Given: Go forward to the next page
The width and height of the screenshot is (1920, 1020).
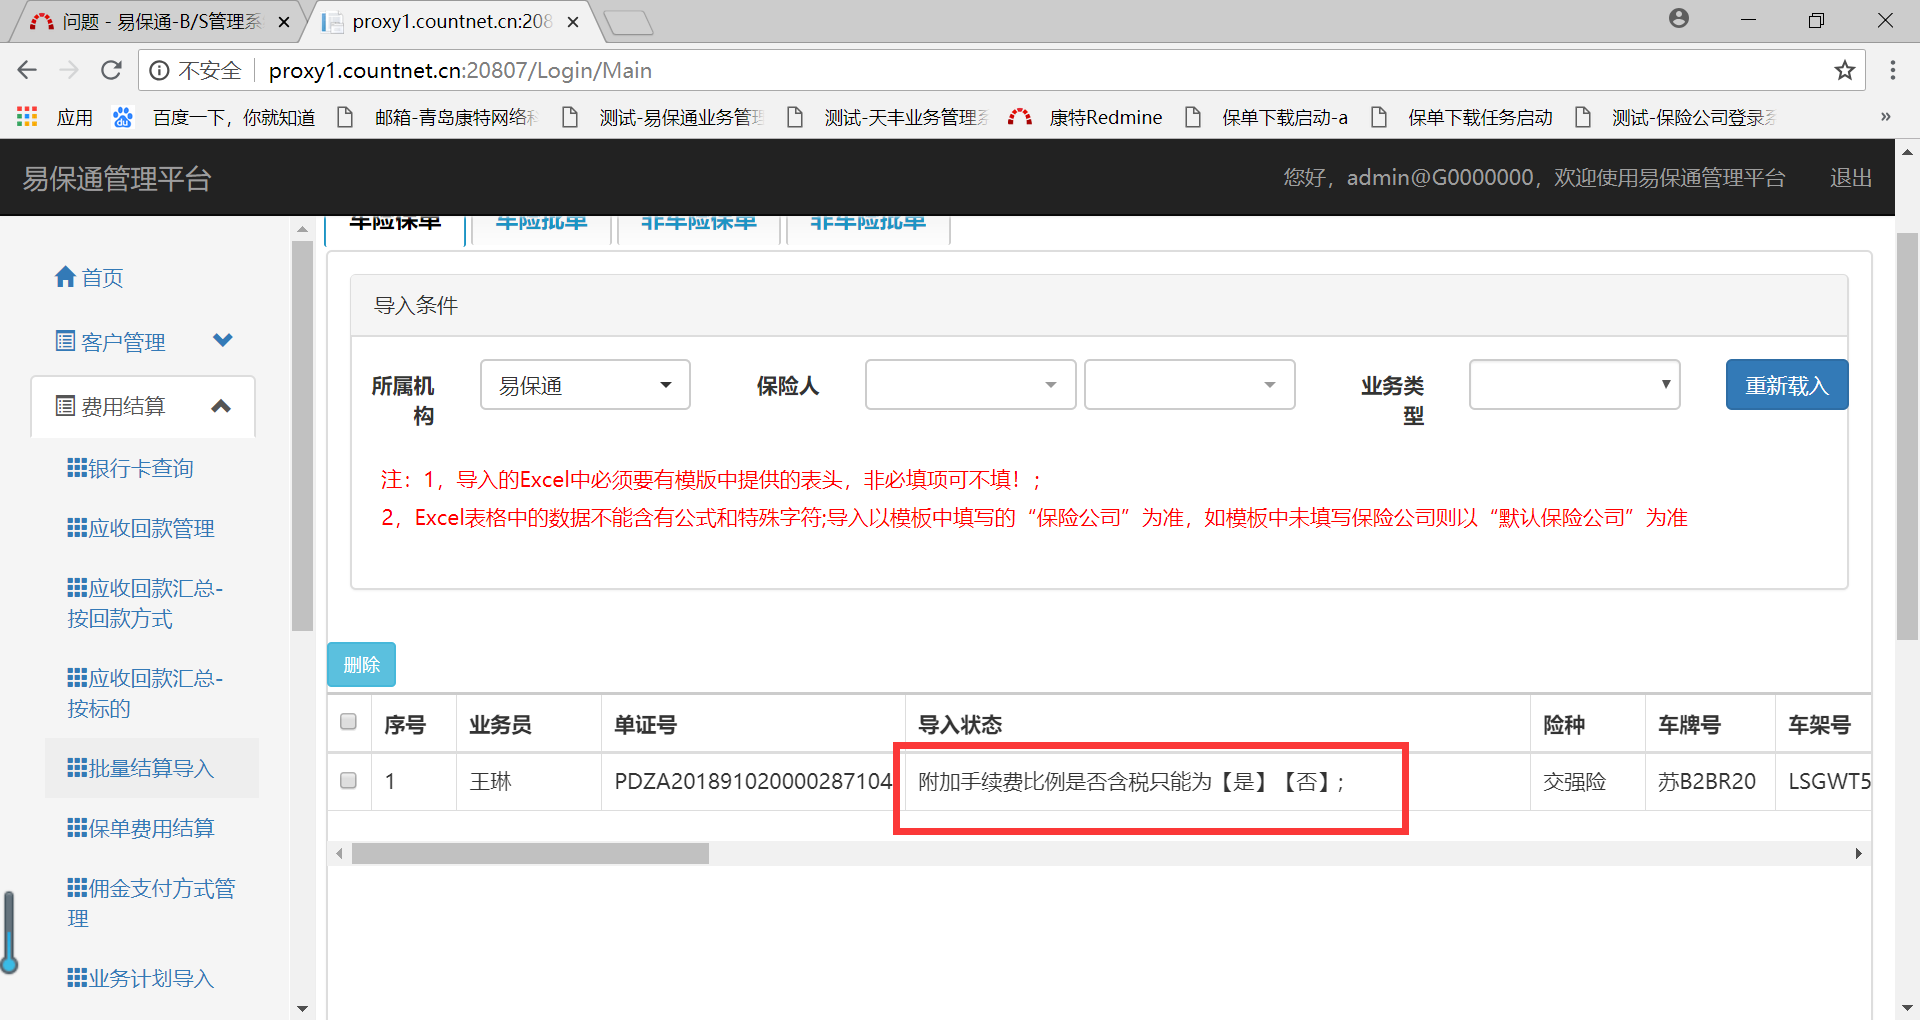Looking at the screenshot, I should click(69, 70).
